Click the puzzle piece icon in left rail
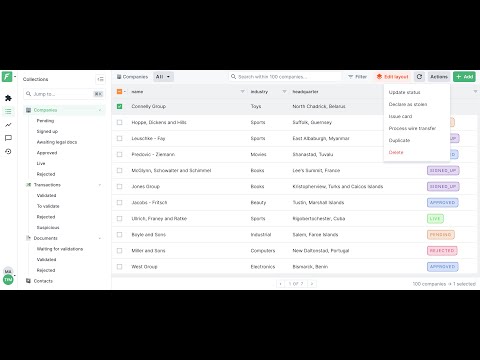Viewport: 480px width, 360px height. click(8, 98)
